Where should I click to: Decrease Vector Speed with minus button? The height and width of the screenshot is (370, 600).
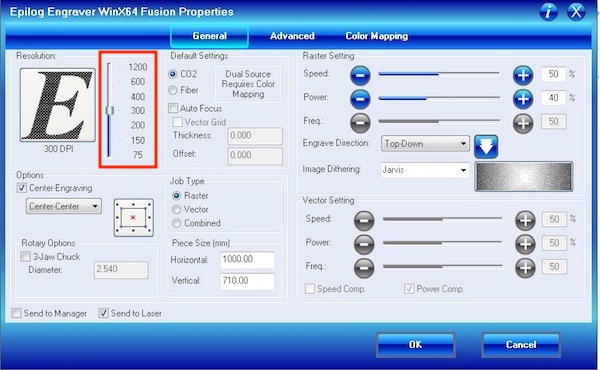(364, 220)
